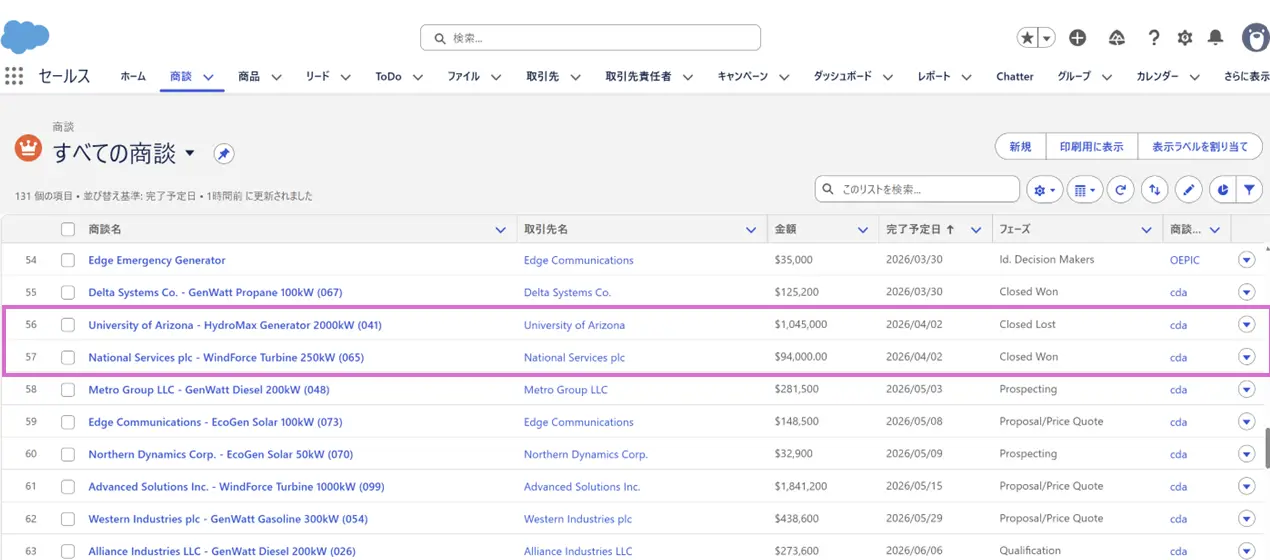Expand the すべての商談 list view dropdown
Image resolution: width=1270 pixels, height=560 pixels.
pyautogui.click(x=190, y=153)
